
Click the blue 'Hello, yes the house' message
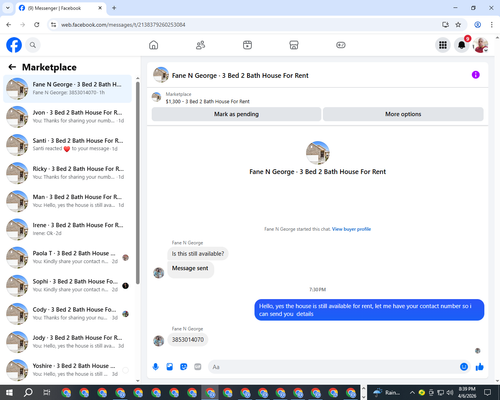point(369,310)
